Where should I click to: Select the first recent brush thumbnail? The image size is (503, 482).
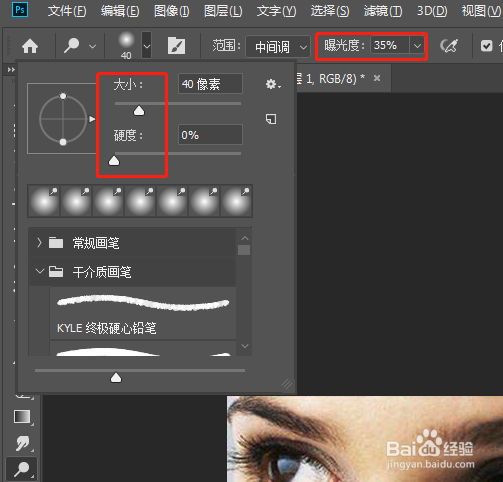[x=44, y=201]
